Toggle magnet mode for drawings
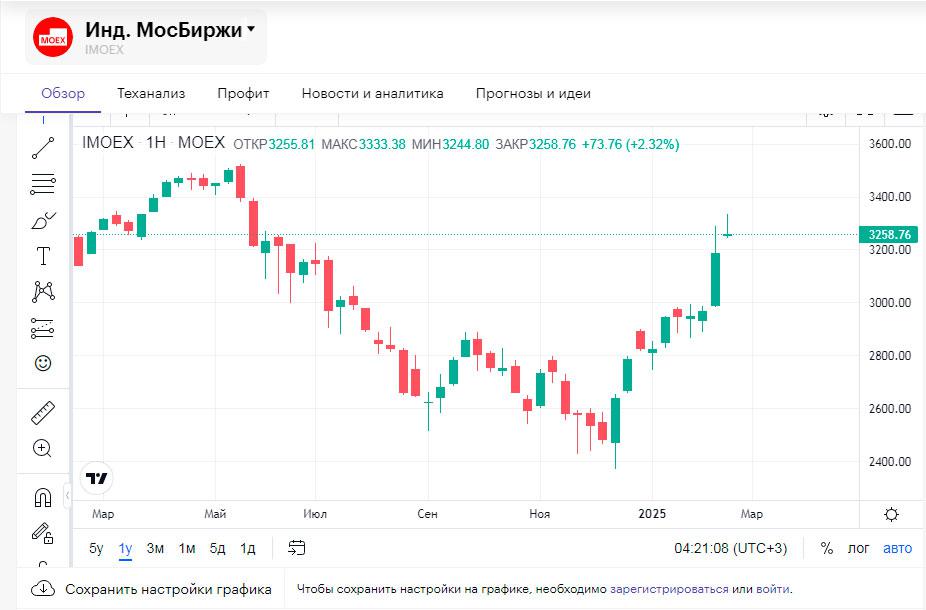Image resolution: width=926 pixels, height=610 pixels. 43,497
